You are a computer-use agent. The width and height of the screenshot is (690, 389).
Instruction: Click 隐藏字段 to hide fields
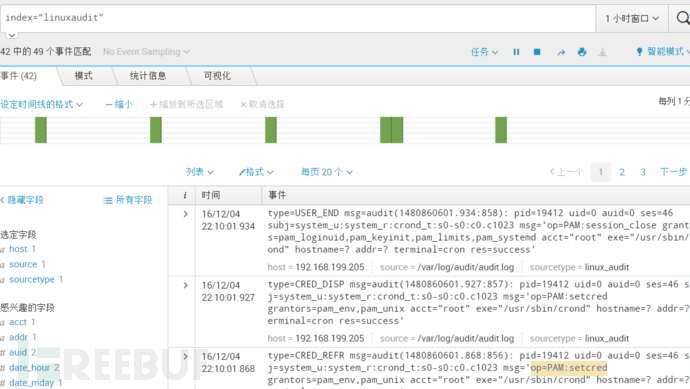click(22, 200)
